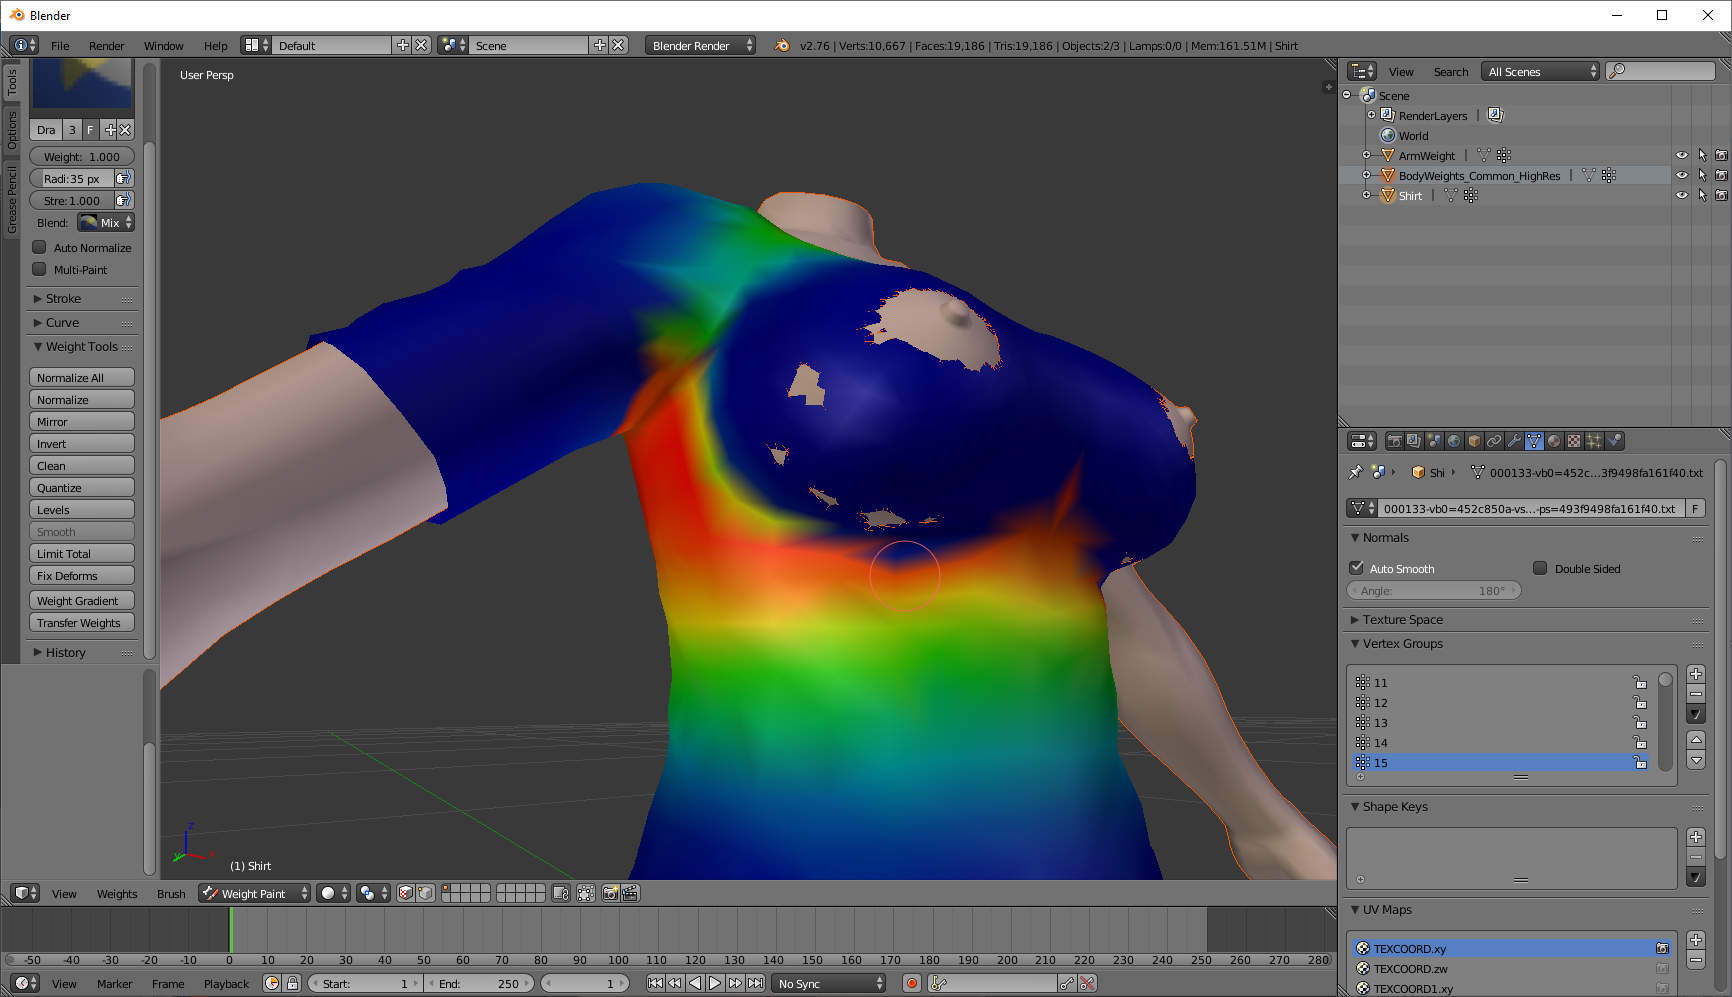This screenshot has height=997, width=1732.
Task: Open the Window menu
Action: [163, 45]
